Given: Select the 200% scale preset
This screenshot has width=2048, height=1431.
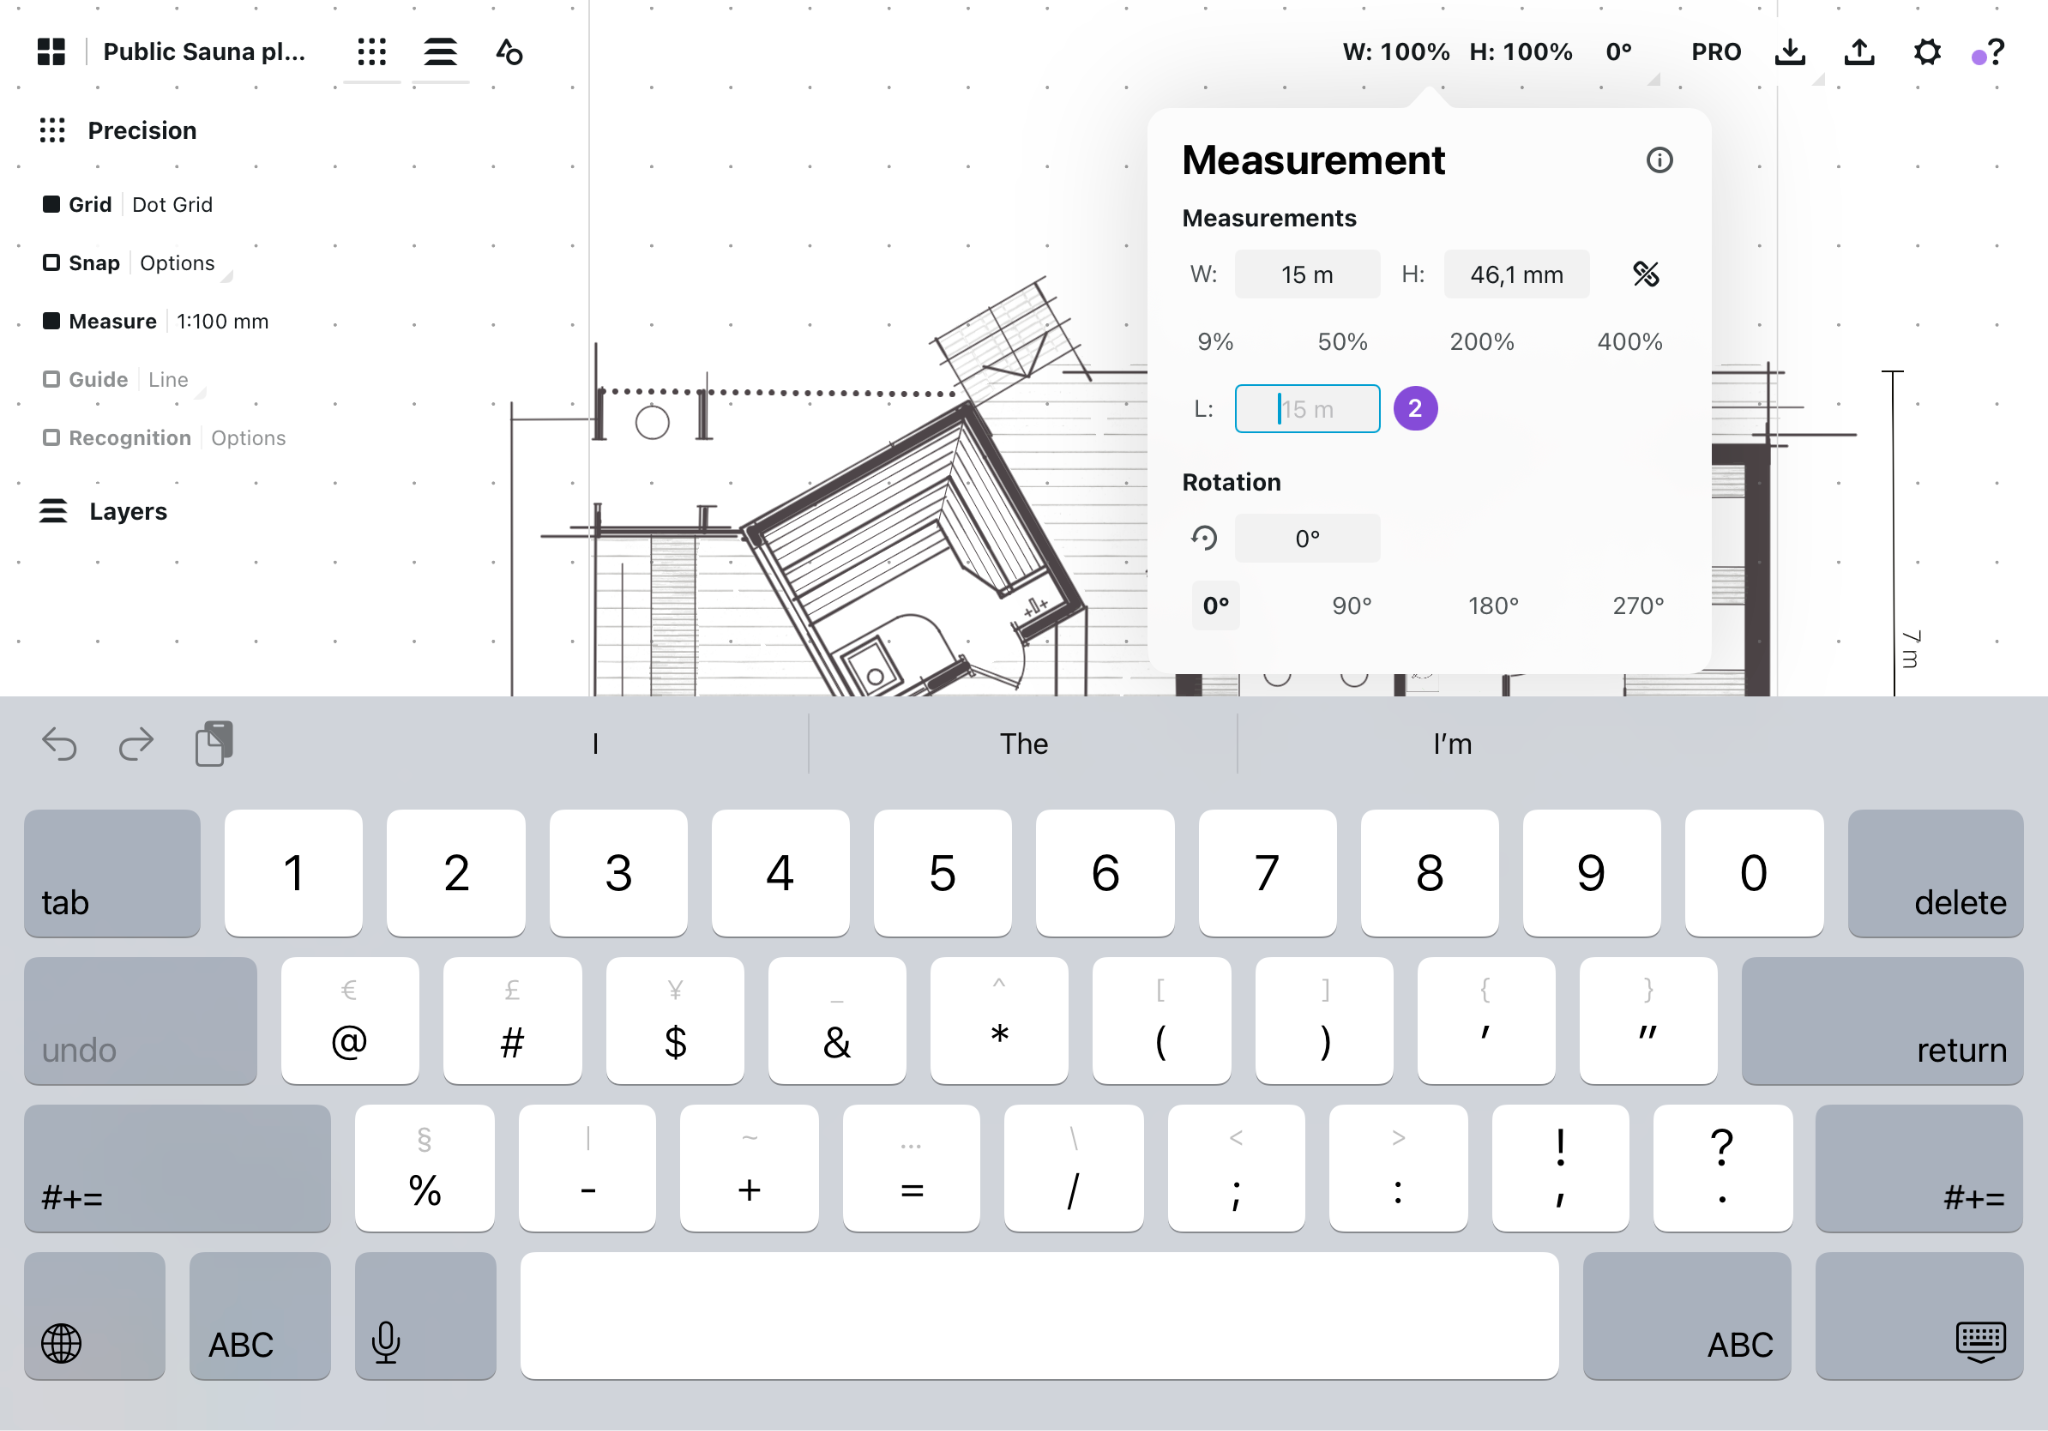Looking at the screenshot, I should [1482, 342].
